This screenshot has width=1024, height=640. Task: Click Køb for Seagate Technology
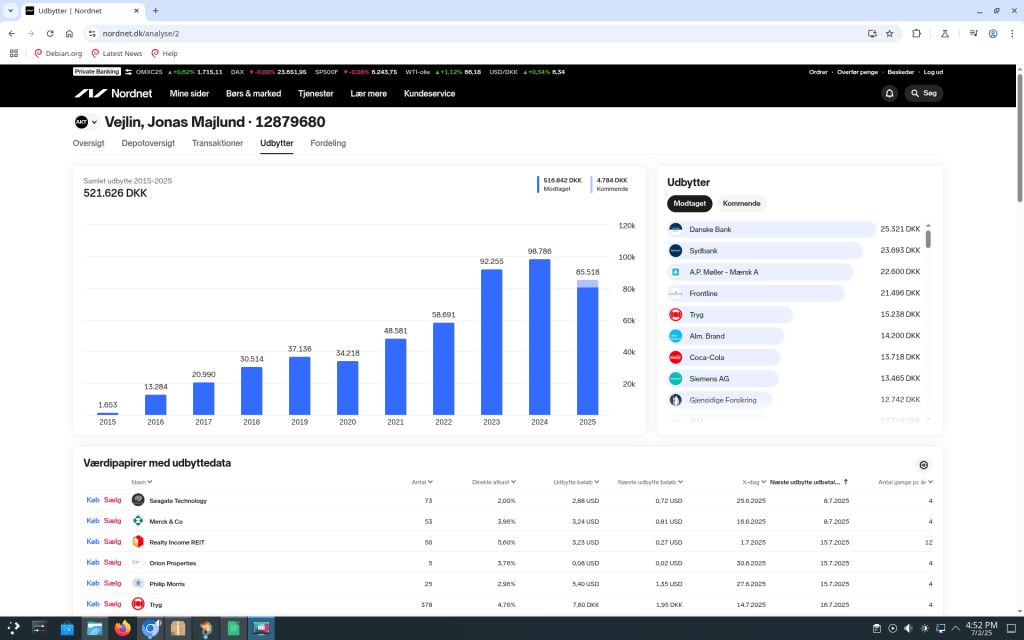(x=93, y=500)
